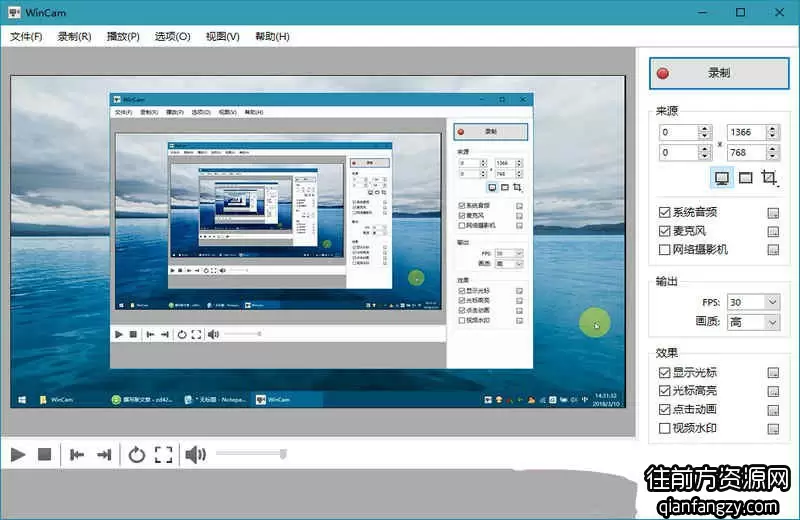
Task: Expand the FPS dropdown showing 30
Action: coord(754,302)
